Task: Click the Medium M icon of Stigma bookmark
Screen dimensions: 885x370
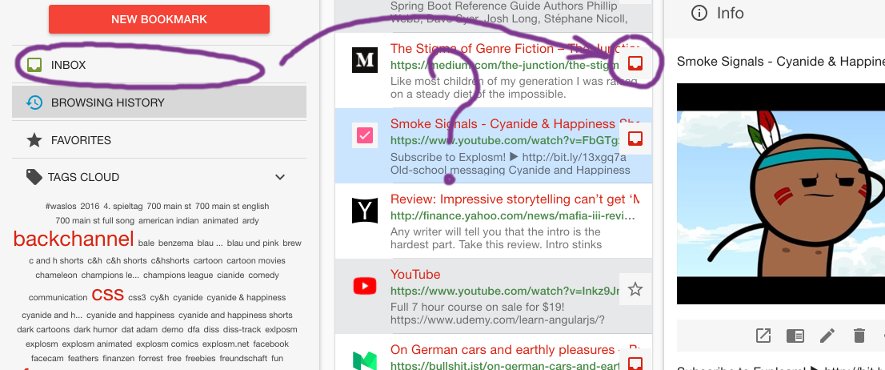Action: 365,60
